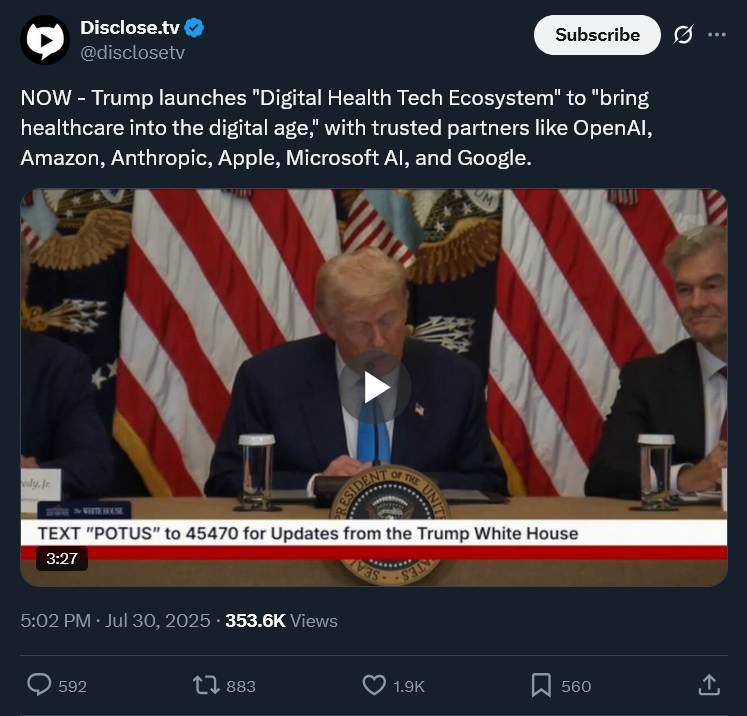Click the blue verified badge

[194, 28]
